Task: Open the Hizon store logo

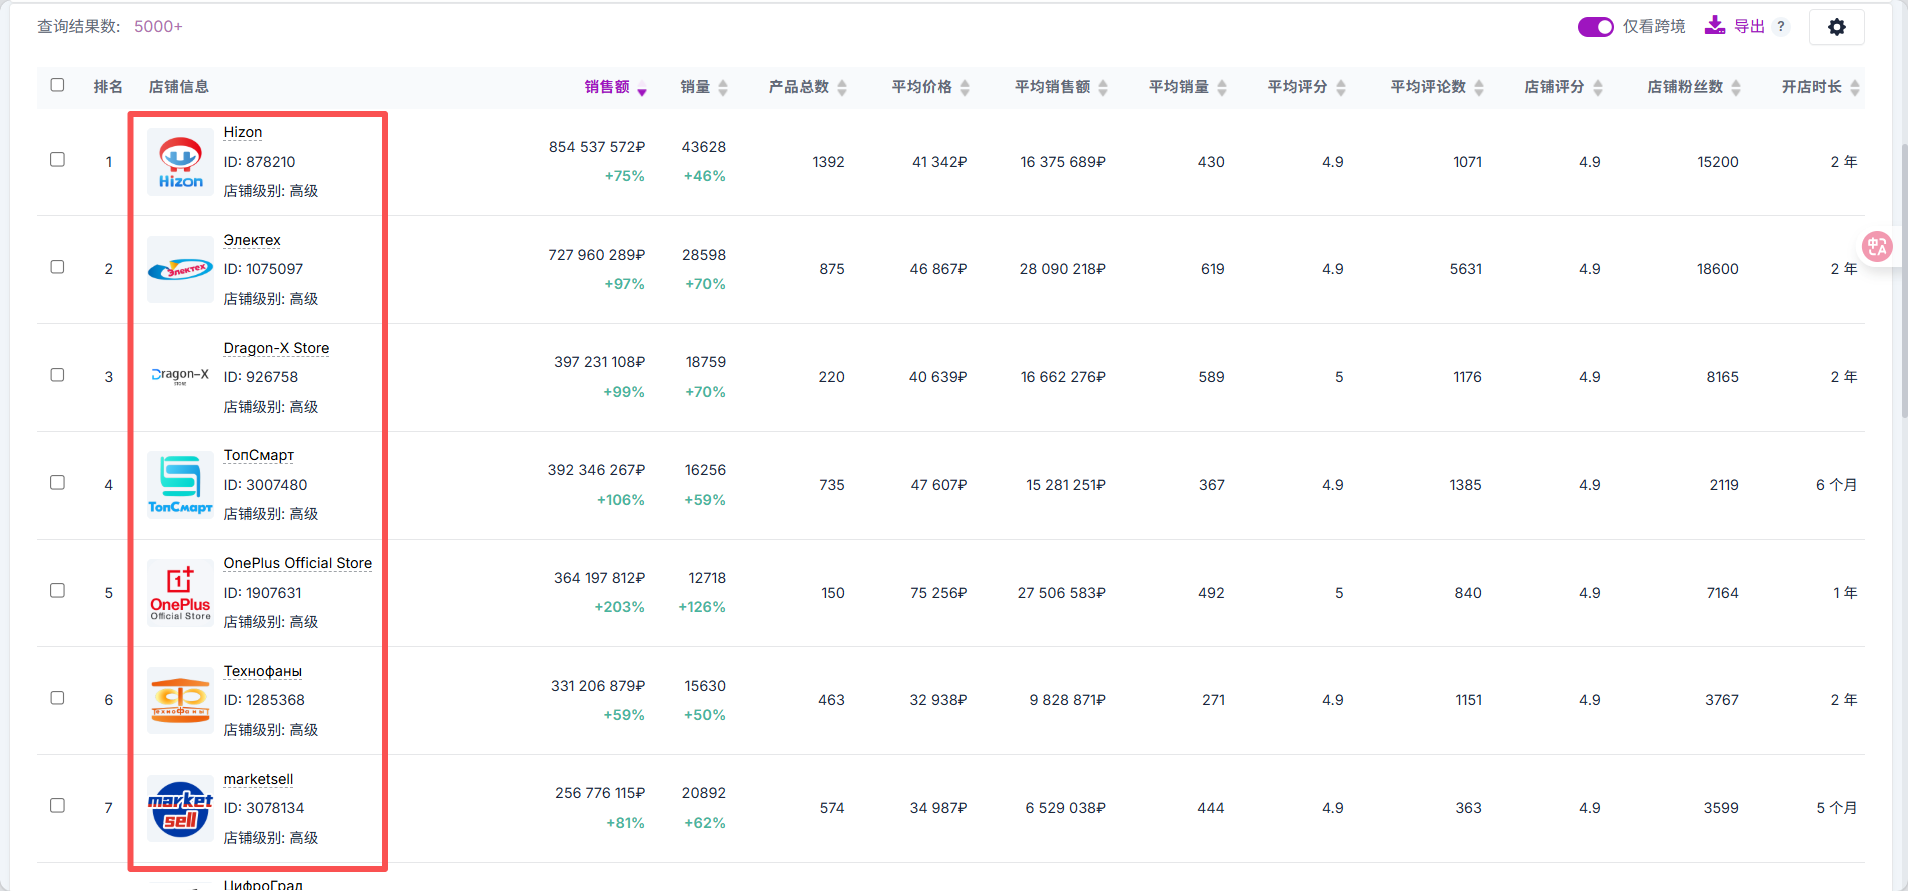Action: 180,162
